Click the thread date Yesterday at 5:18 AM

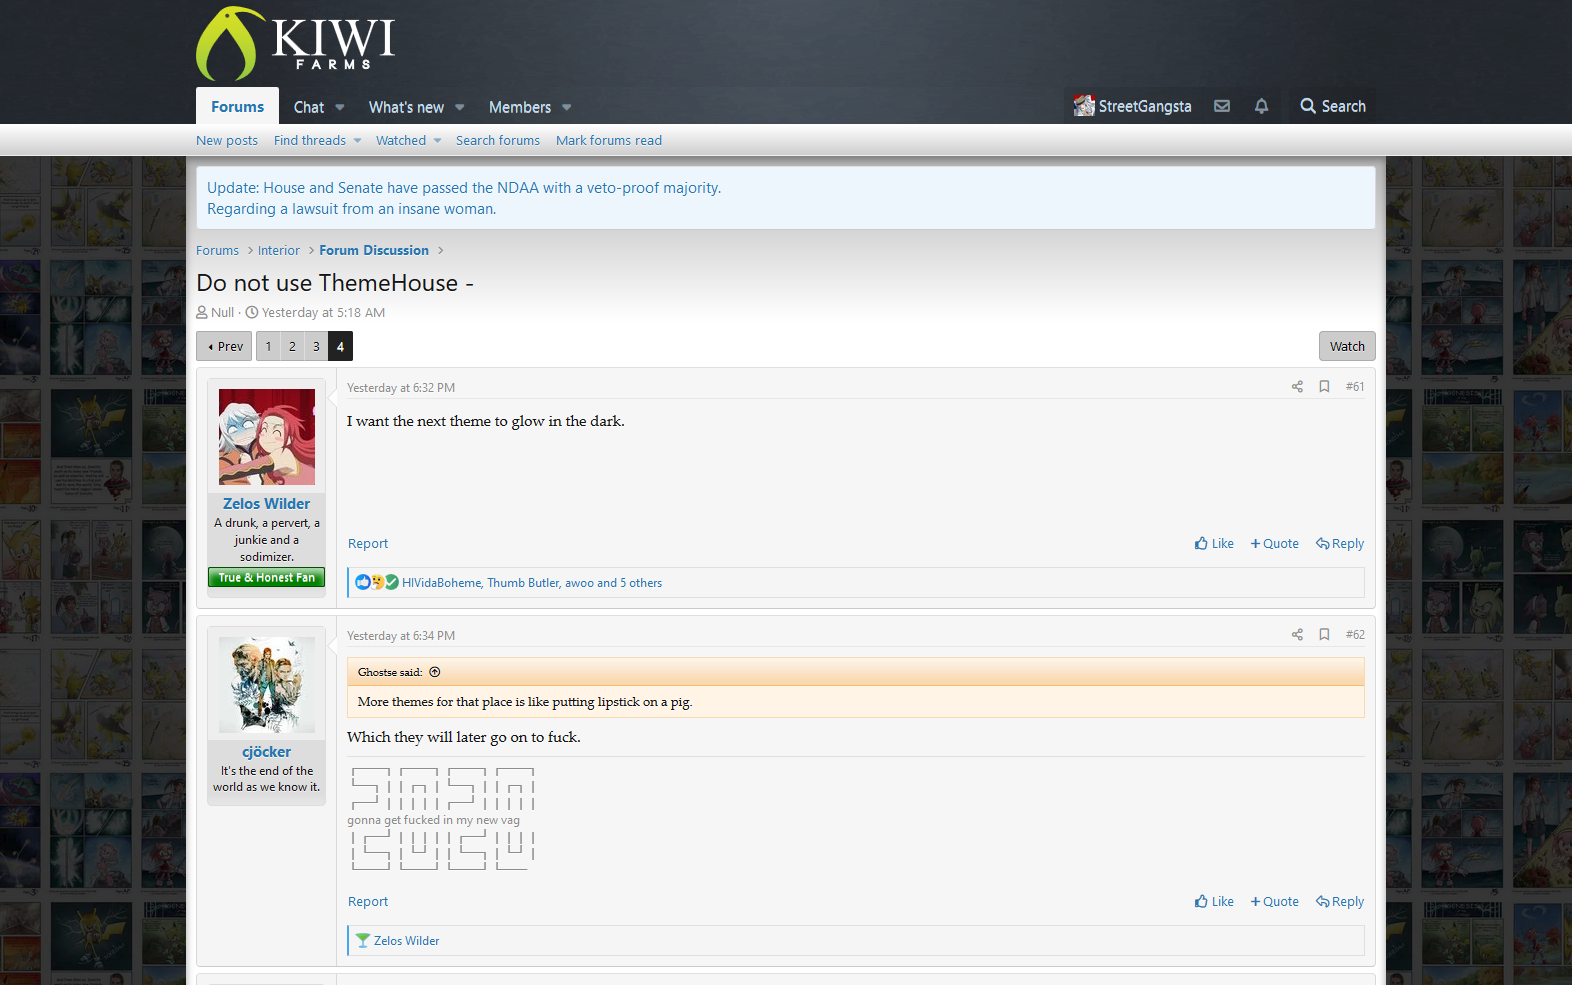pos(323,313)
